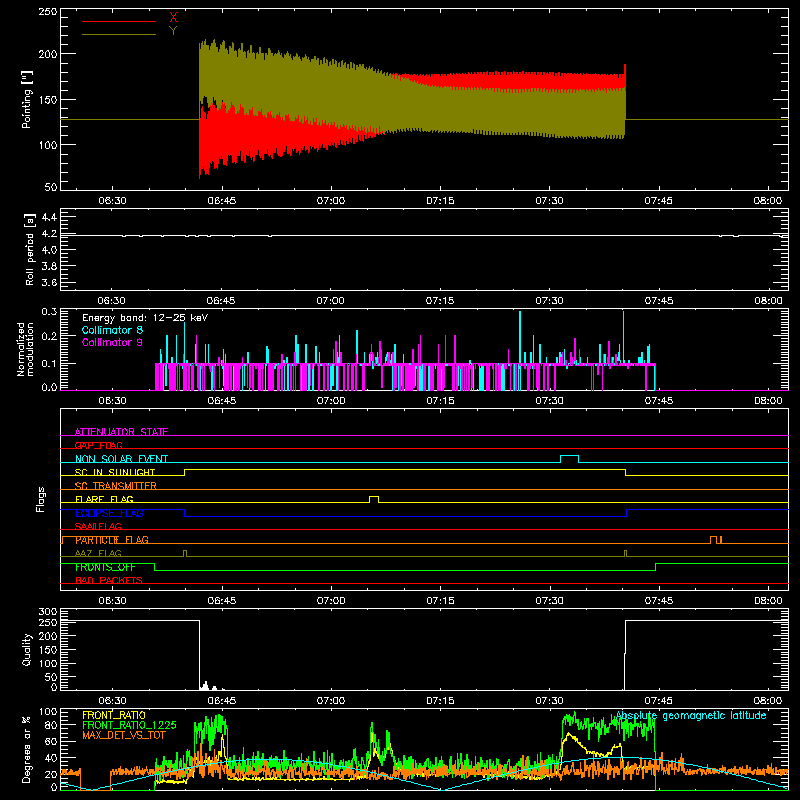The image size is (800, 800).
Task: Click the 250 tick on Pointing axis
Action: point(48,12)
